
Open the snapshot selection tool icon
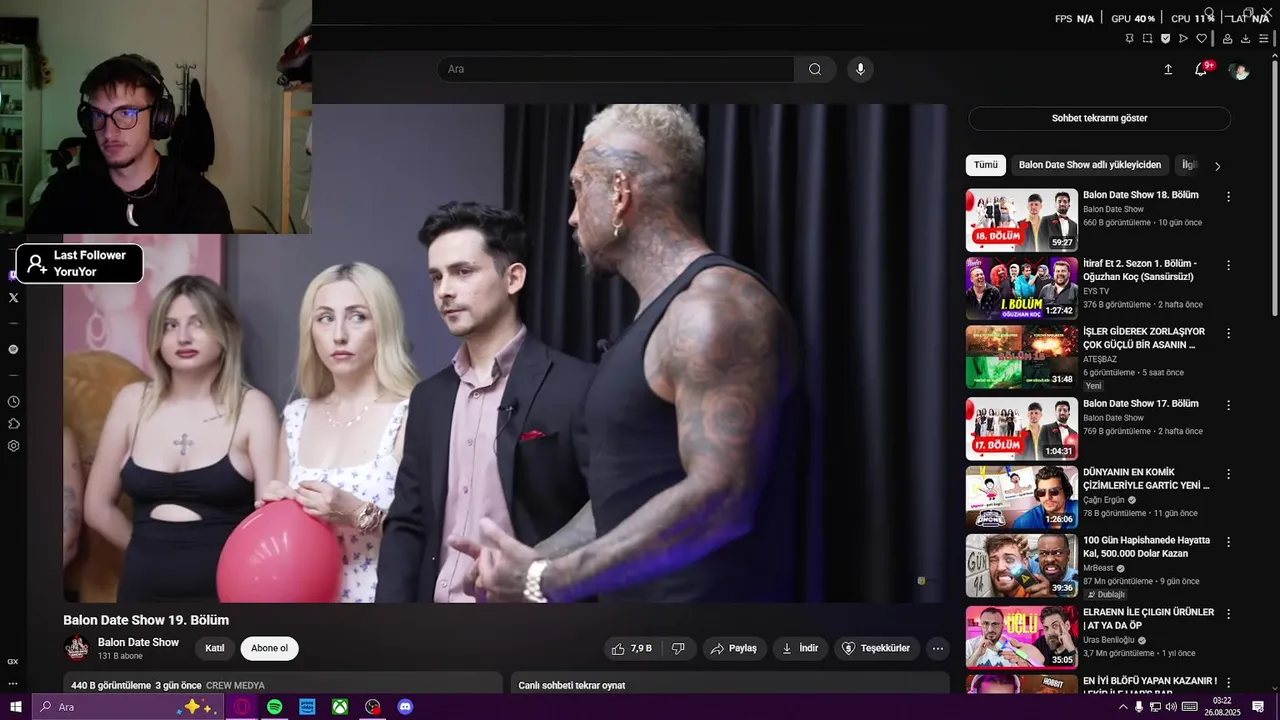pyautogui.click(x=1147, y=39)
